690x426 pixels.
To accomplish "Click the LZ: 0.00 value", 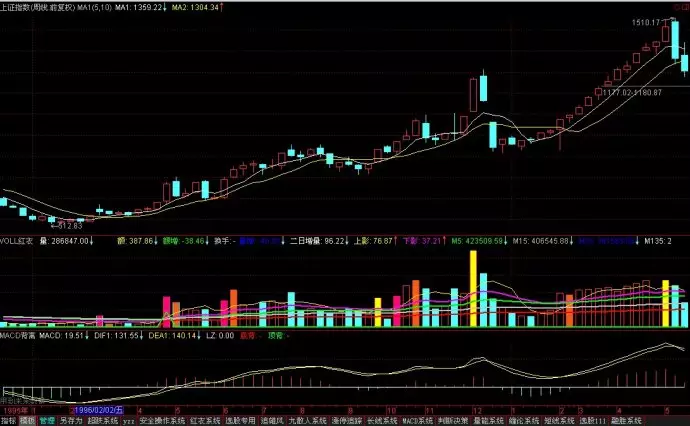I will click(220, 335).
